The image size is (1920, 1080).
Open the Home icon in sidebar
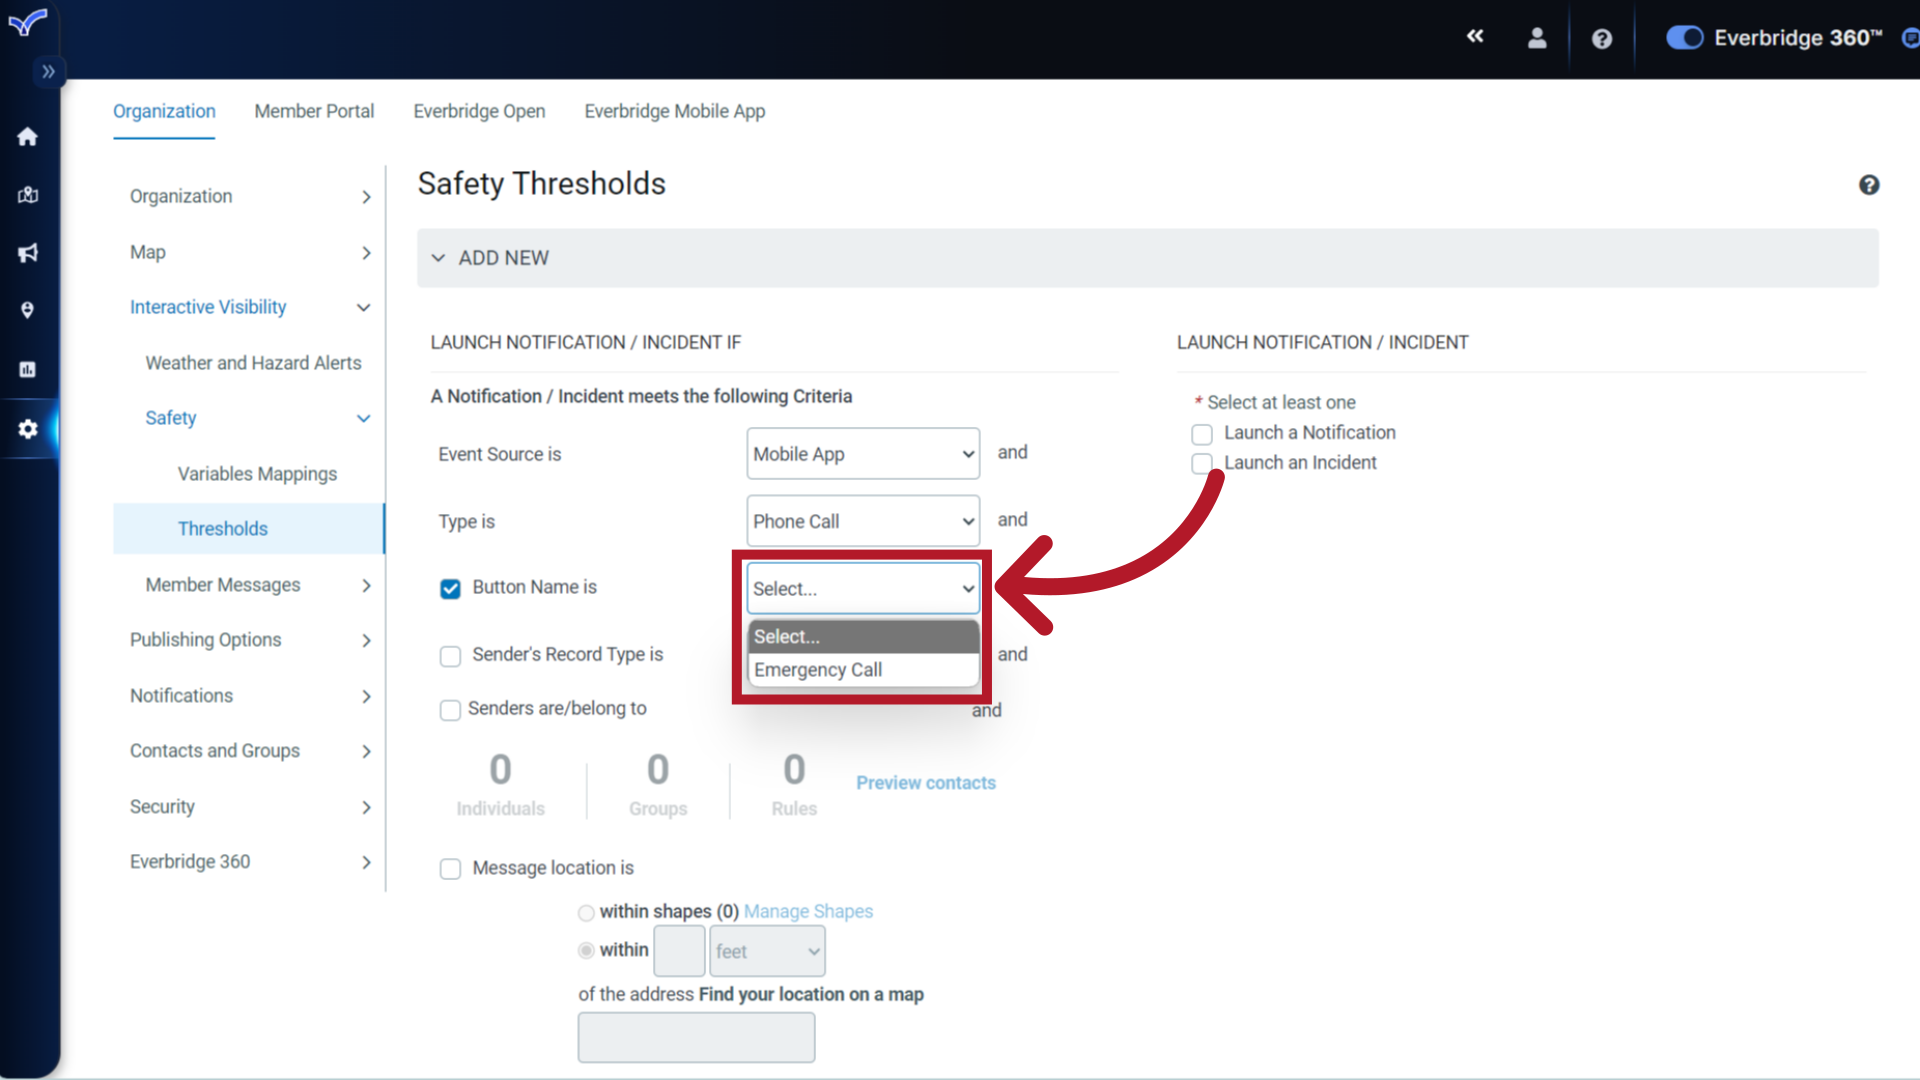click(28, 137)
